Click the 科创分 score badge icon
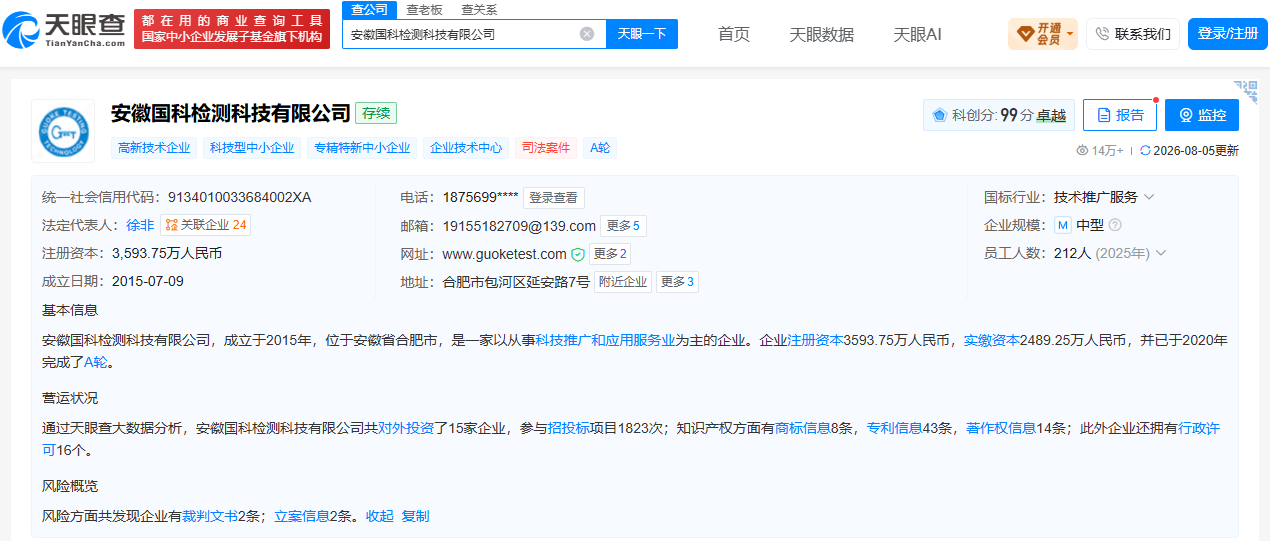Viewport: 1270px width, 541px height. [x=940, y=115]
